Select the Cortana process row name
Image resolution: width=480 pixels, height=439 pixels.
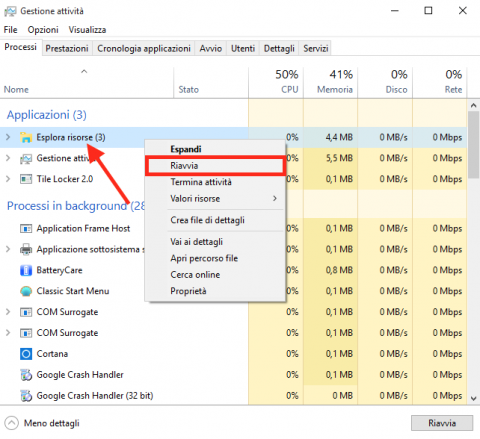(x=52, y=354)
